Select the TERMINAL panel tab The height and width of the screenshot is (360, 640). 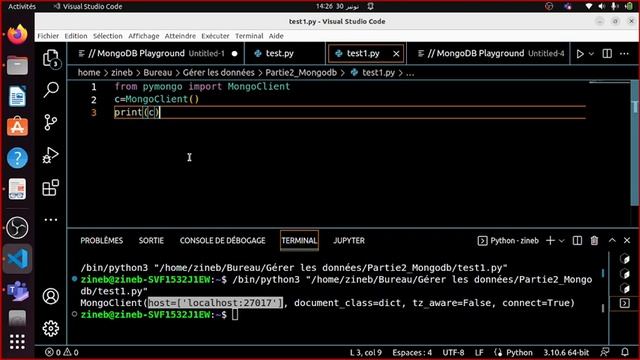pyautogui.click(x=299, y=241)
